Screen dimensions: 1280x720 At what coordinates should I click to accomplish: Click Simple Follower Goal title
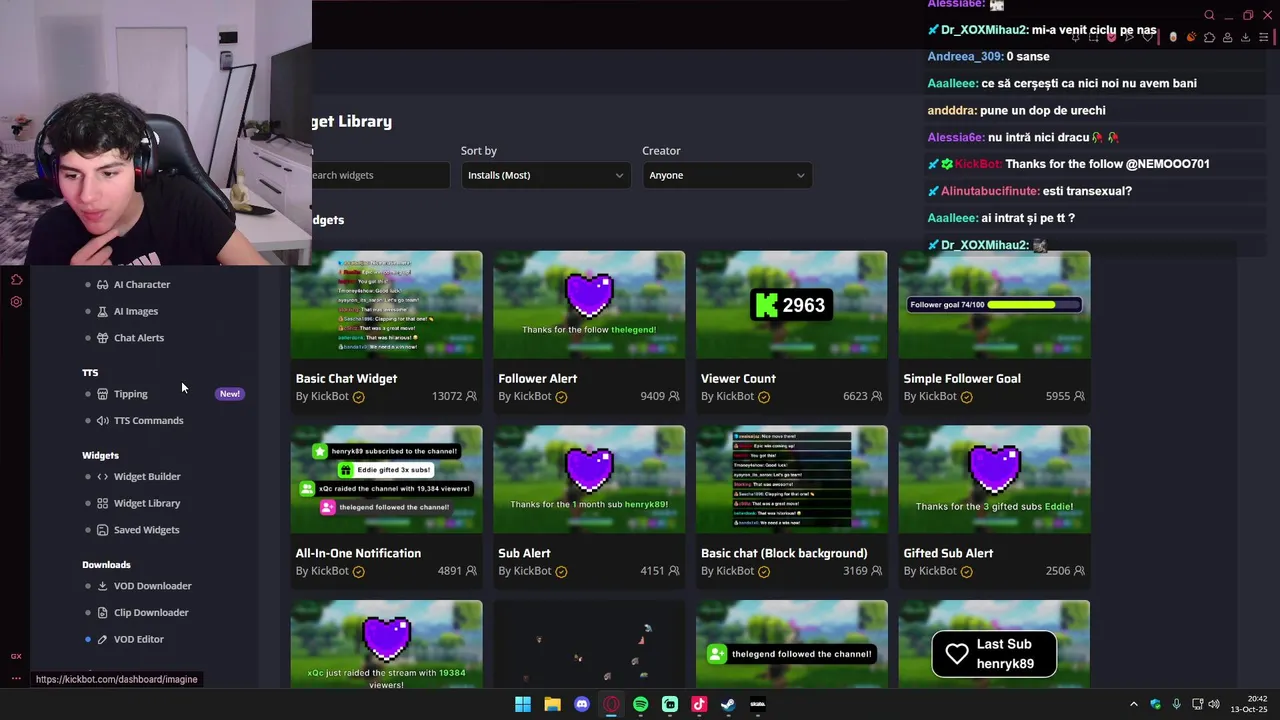[962, 379]
